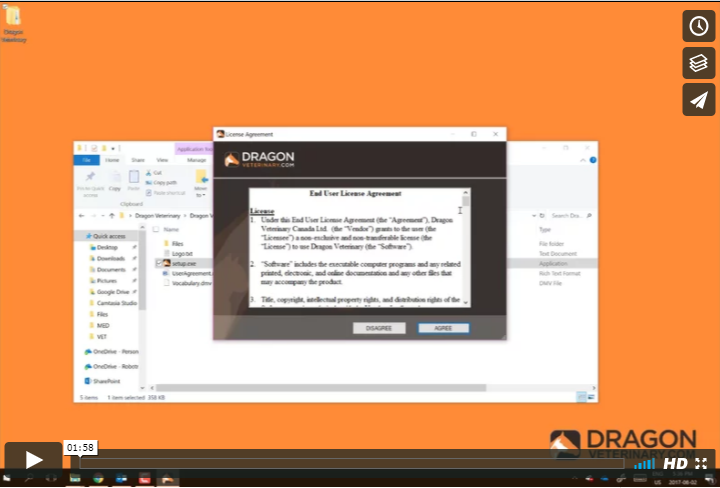Expand address bar history dropdown
Screen dimensions: 720x488
point(534,215)
